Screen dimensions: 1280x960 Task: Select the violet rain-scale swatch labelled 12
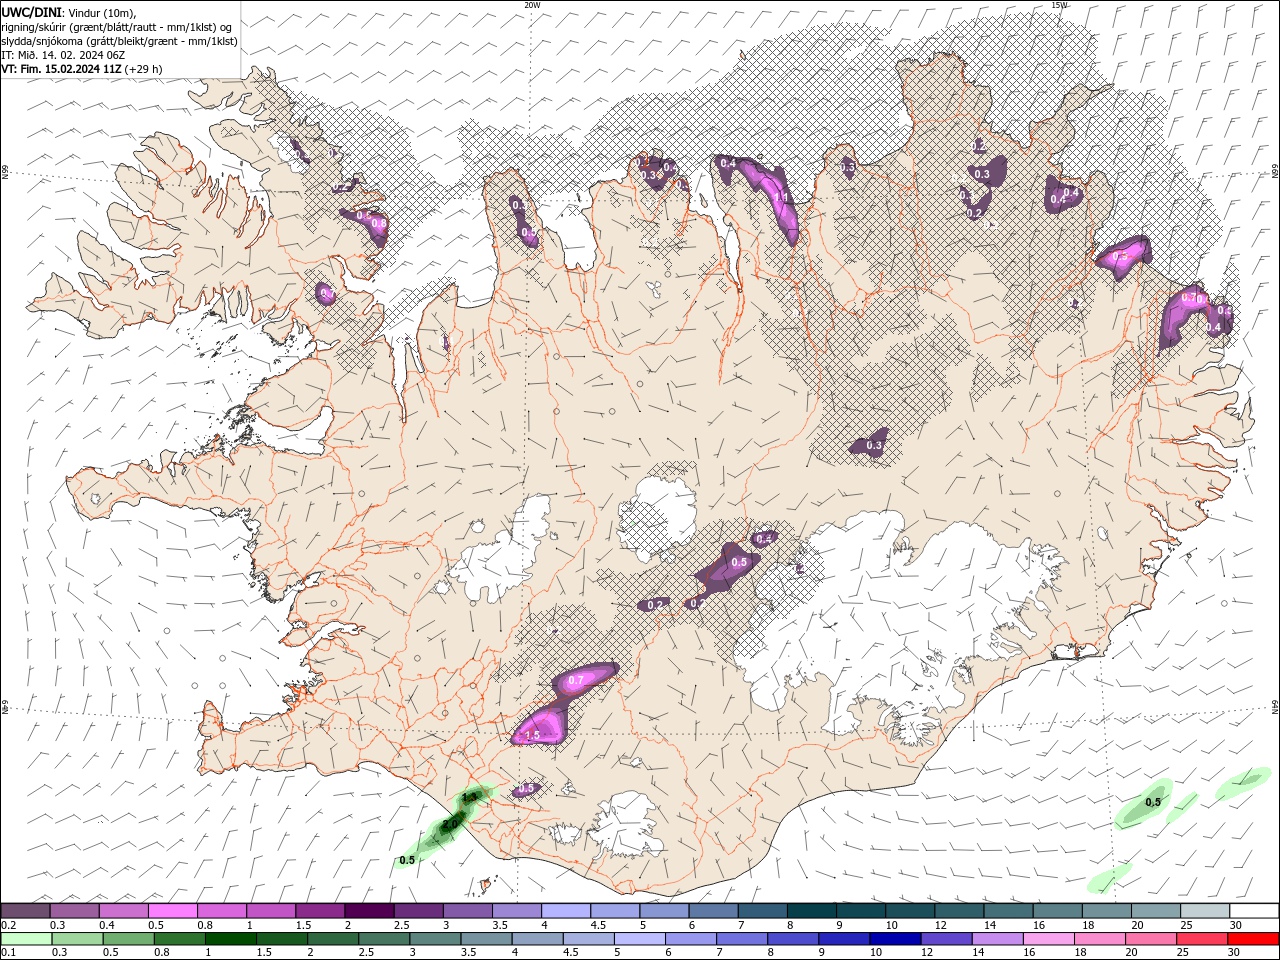click(945, 939)
